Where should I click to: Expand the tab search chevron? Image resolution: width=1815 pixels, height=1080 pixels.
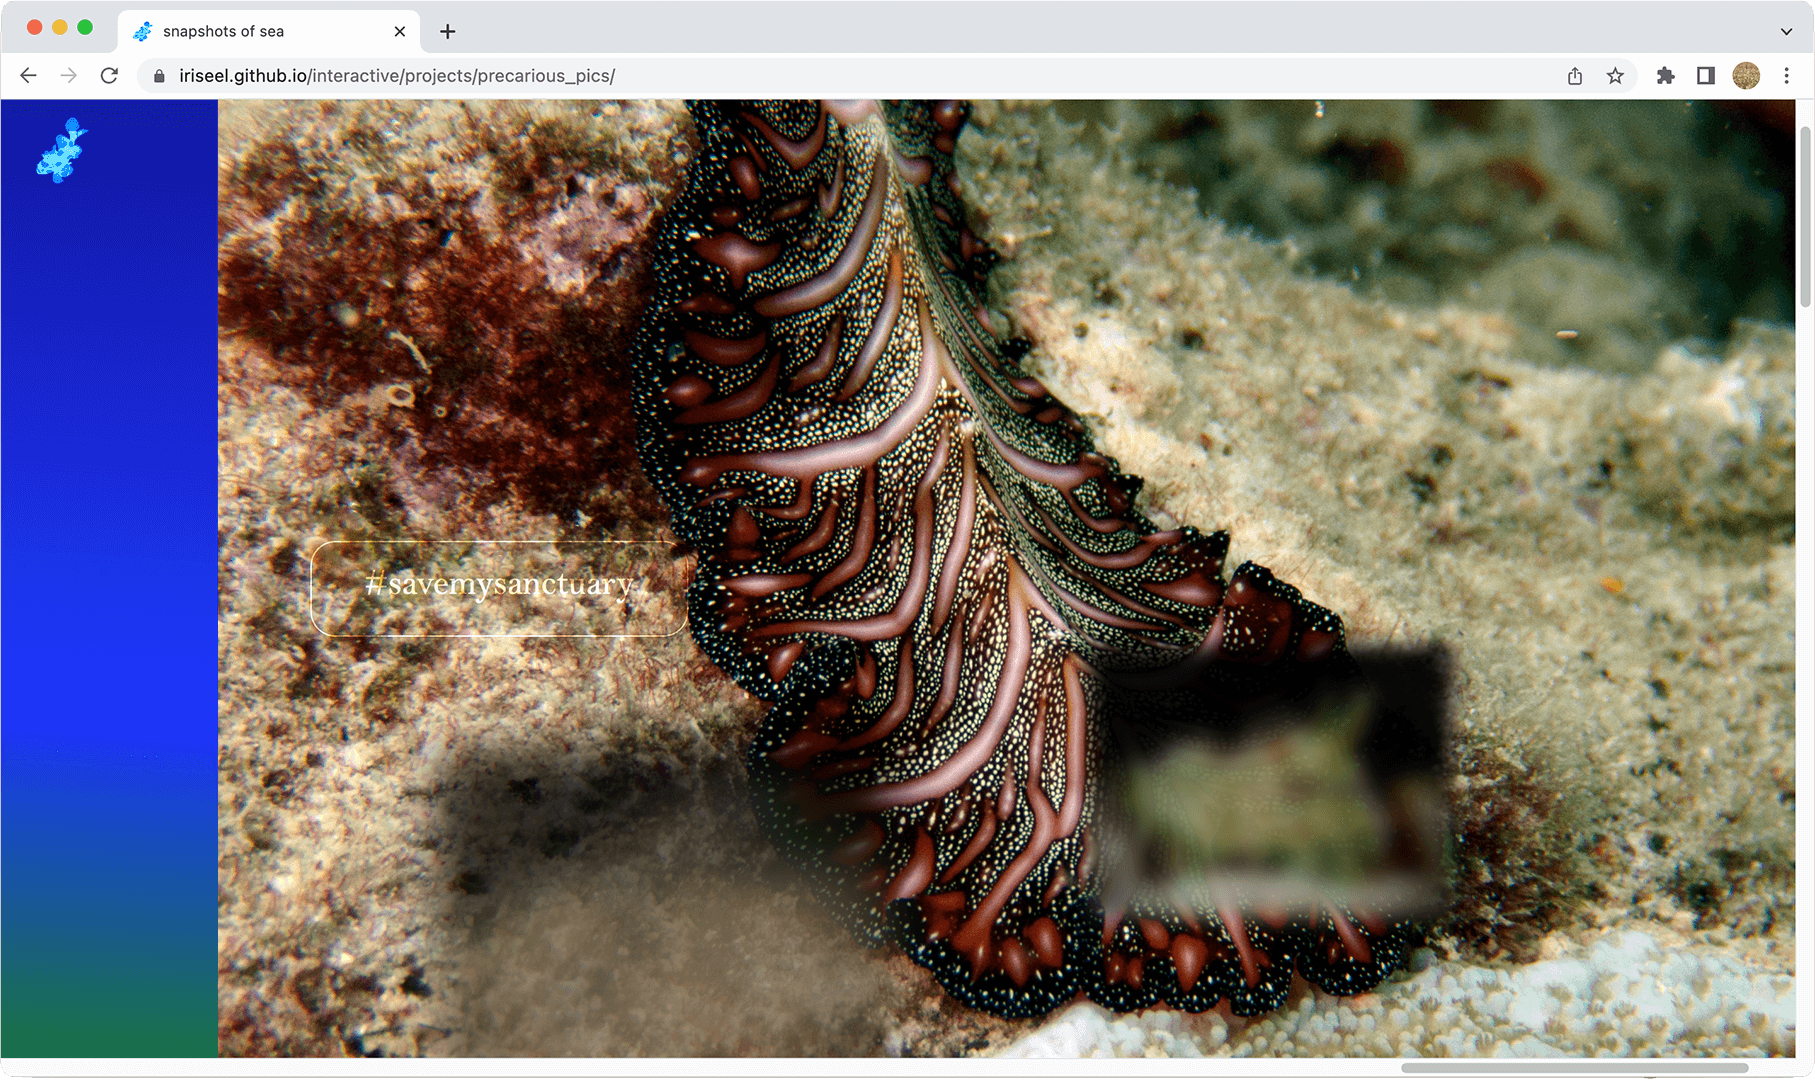click(1786, 31)
